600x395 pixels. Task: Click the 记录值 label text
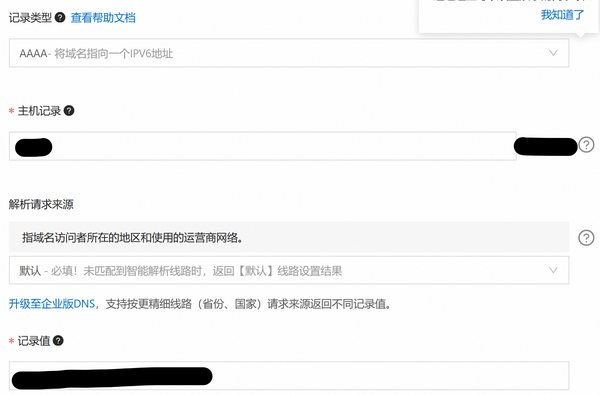(34, 341)
